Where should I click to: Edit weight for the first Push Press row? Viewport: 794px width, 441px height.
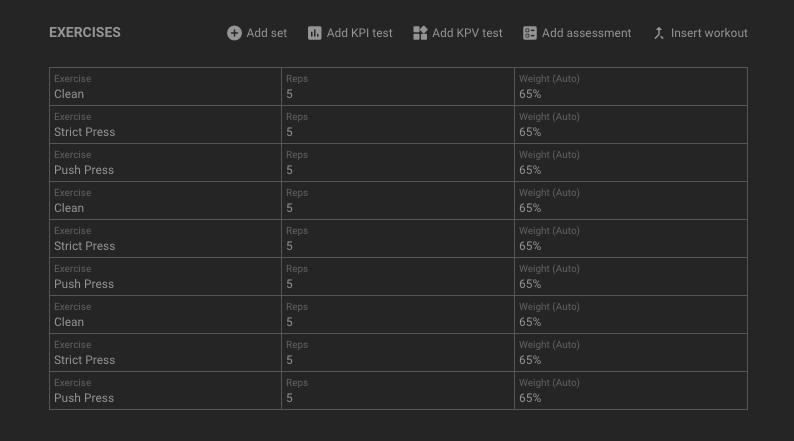[631, 163]
